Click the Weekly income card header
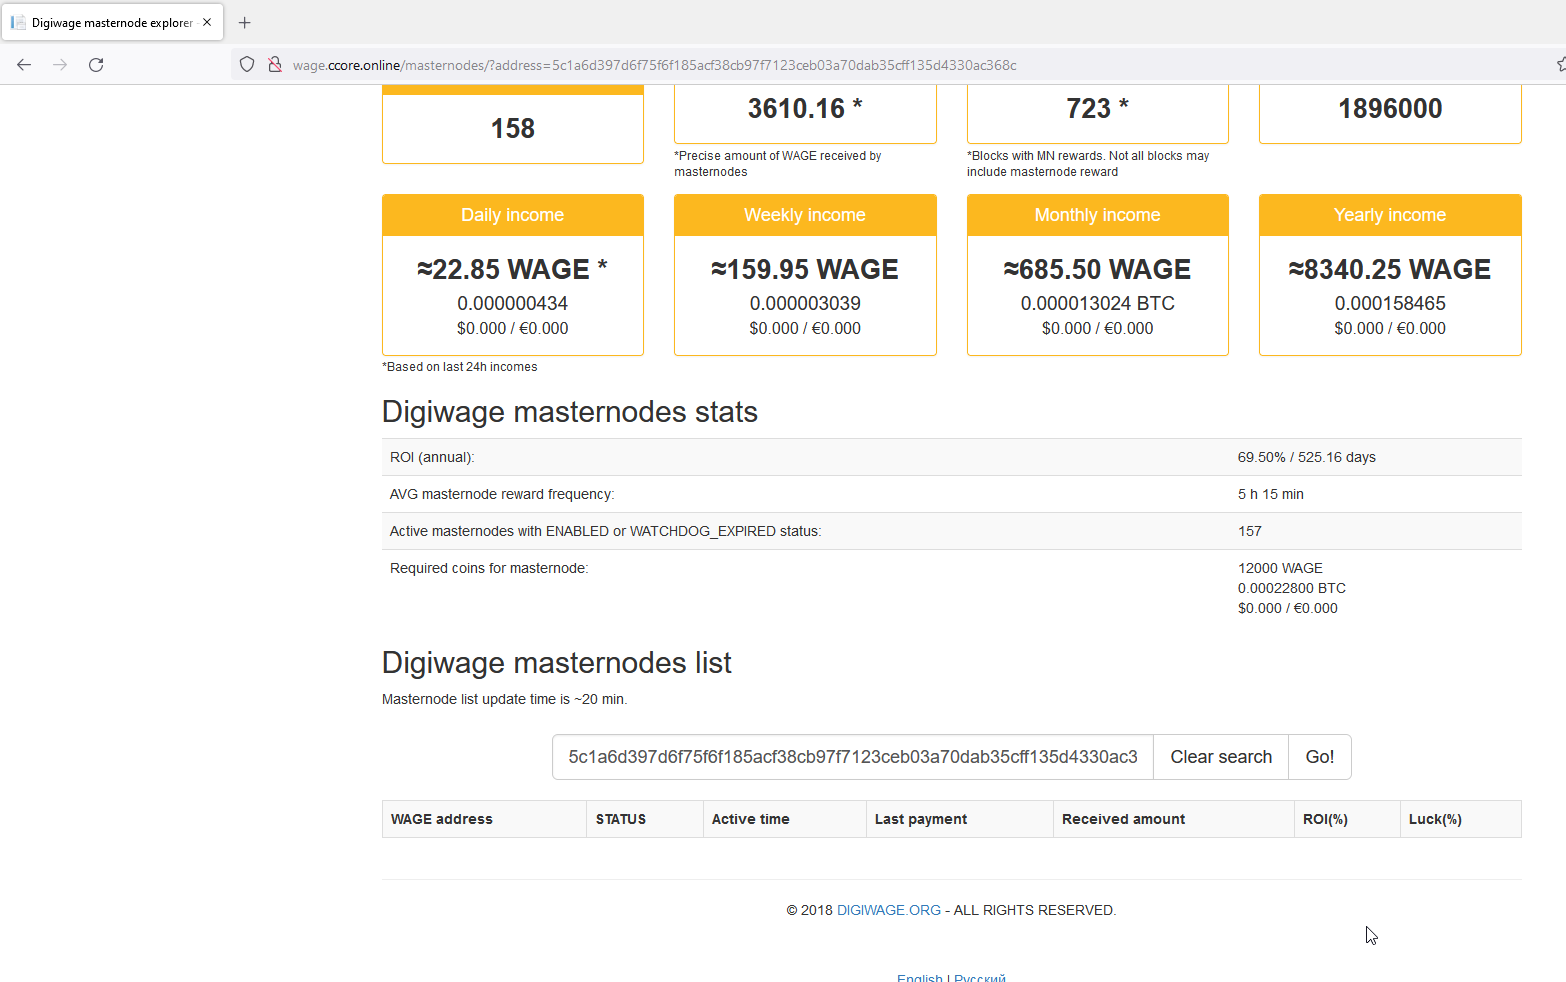Viewport: 1566px width, 982px height. click(805, 215)
